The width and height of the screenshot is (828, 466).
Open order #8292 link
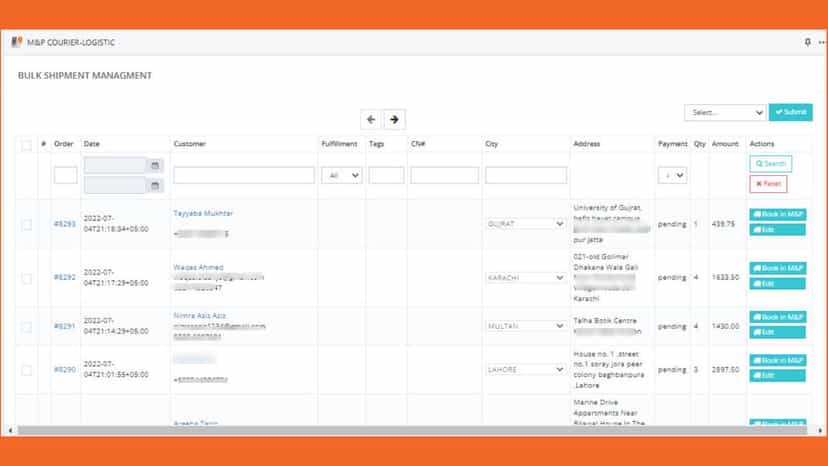tap(65, 277)
